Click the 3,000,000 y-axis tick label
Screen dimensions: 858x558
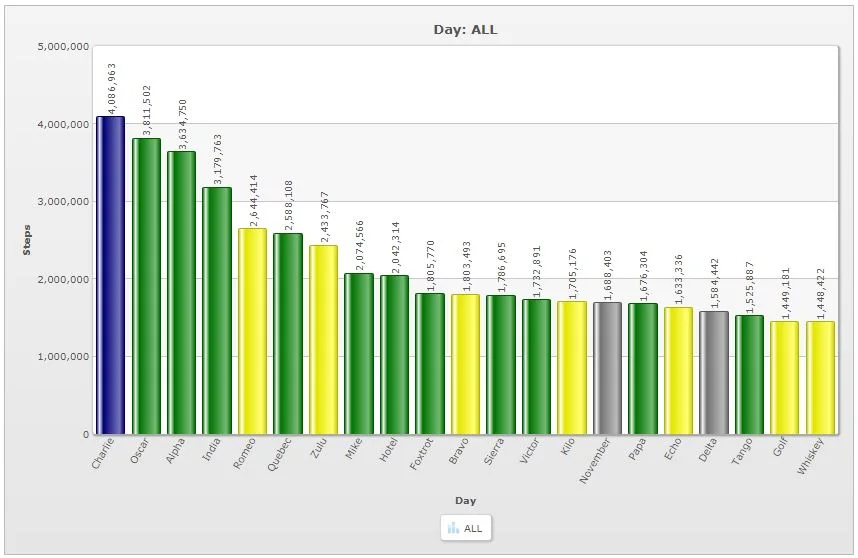63,201
